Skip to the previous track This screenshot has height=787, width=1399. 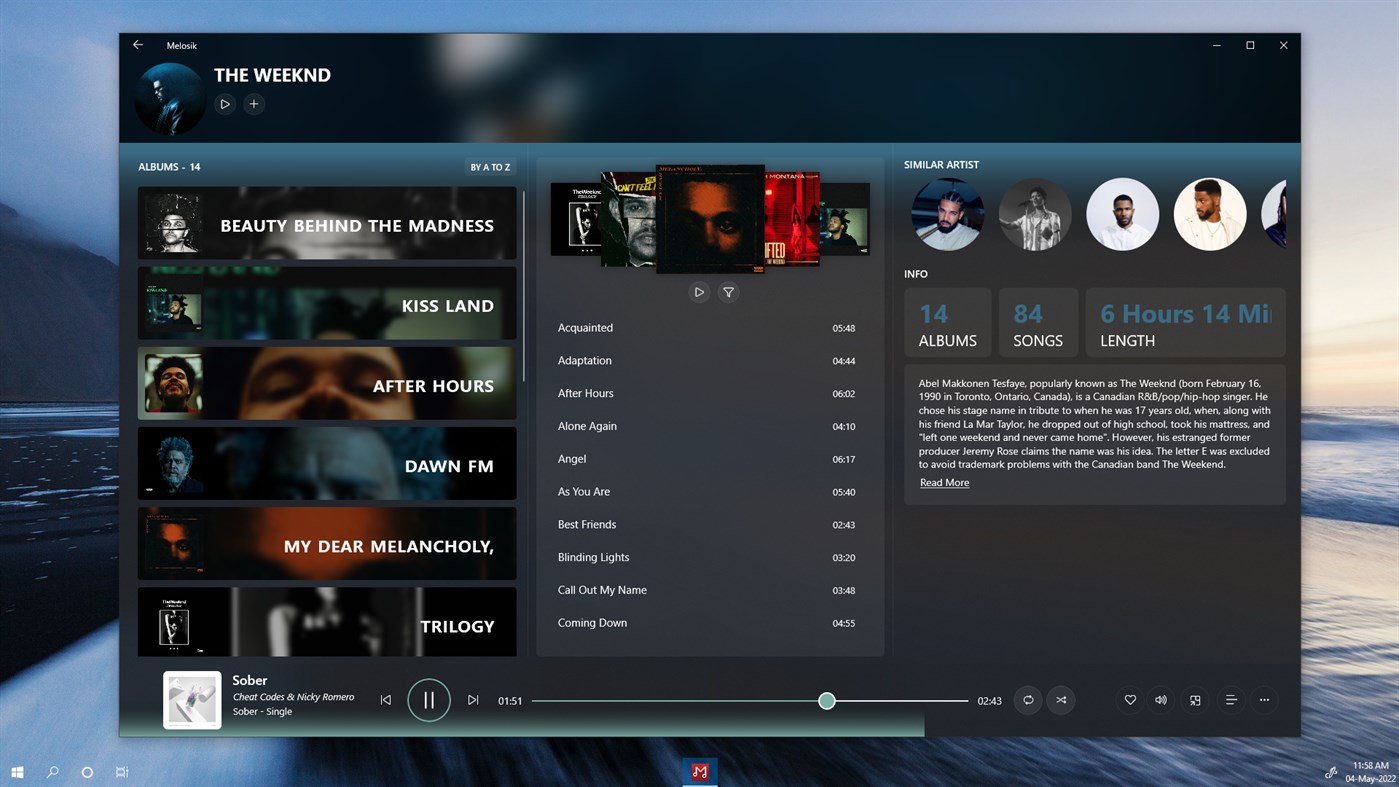[x=386, y=700]
